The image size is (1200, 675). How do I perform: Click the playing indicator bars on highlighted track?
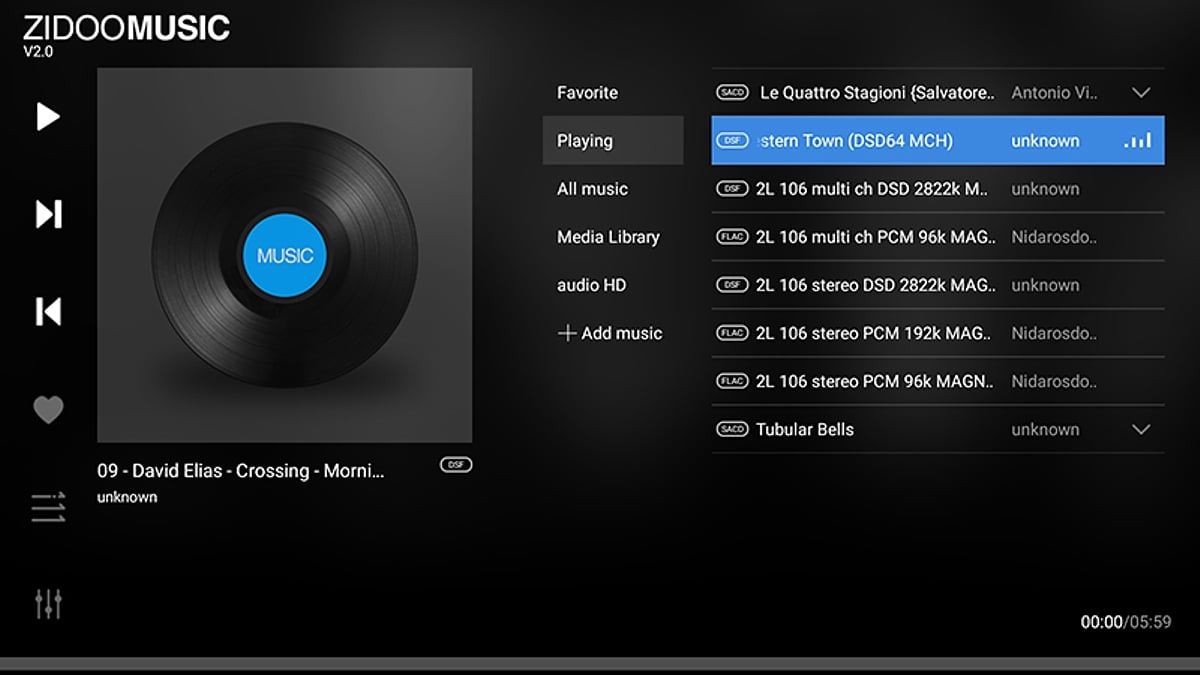(x=1139, y=140)
